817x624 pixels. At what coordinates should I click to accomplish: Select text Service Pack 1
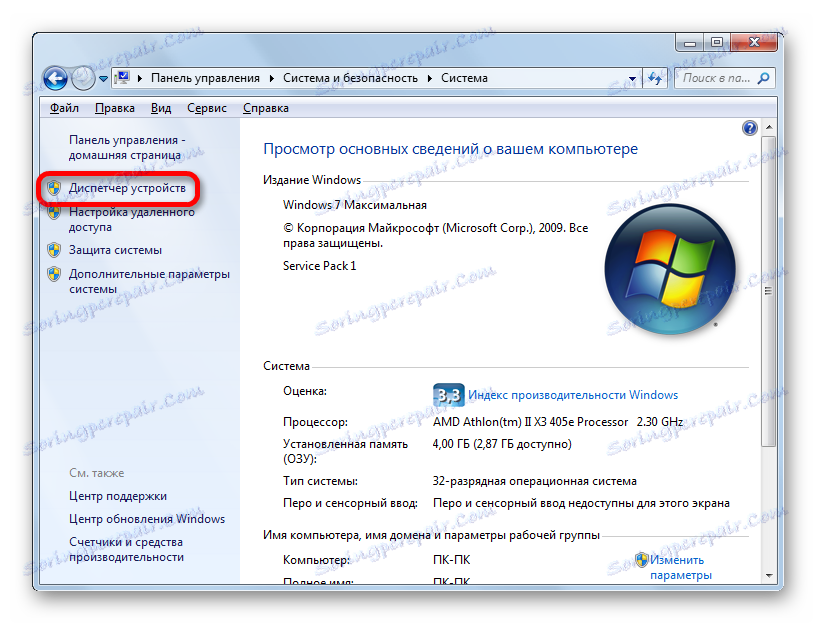point(319,266)
